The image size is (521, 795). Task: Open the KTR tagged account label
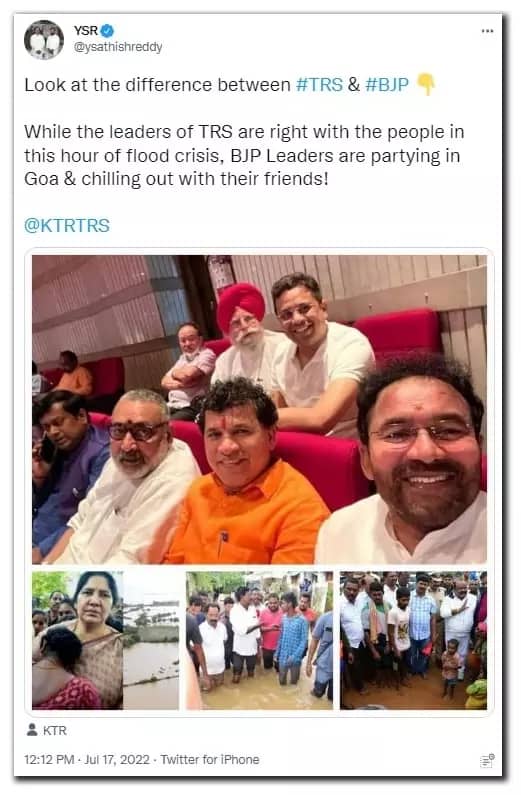click(x=55, y=731)
